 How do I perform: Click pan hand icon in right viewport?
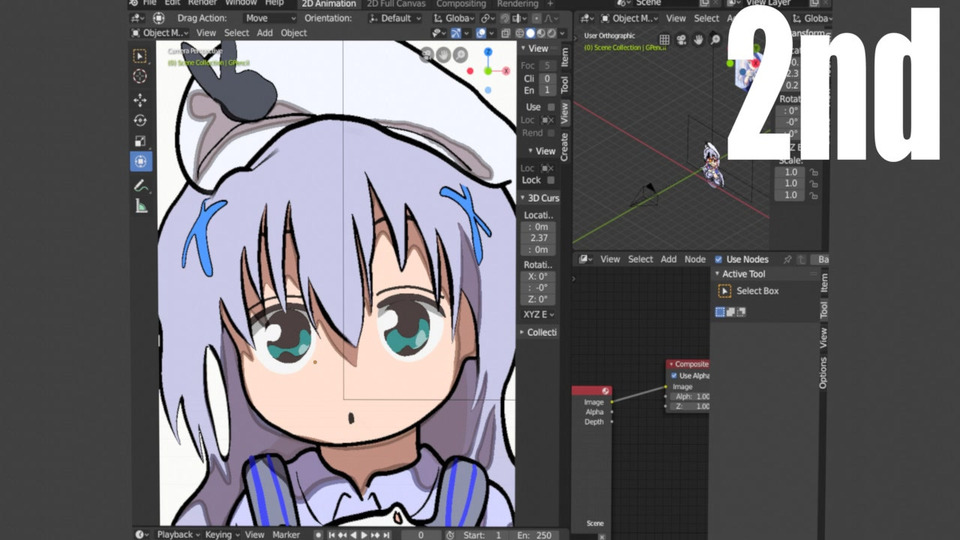699,40
